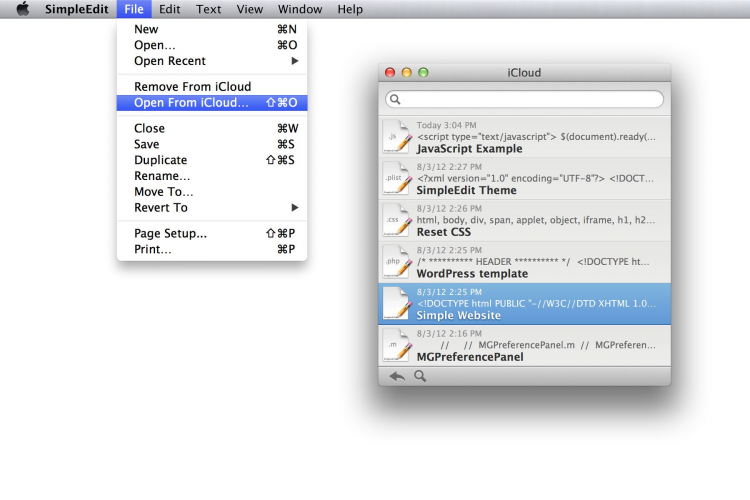Zoom the iCloud window with green button
Image resolution: width=750 pixels, height=500 pixels.
point(423,72)
